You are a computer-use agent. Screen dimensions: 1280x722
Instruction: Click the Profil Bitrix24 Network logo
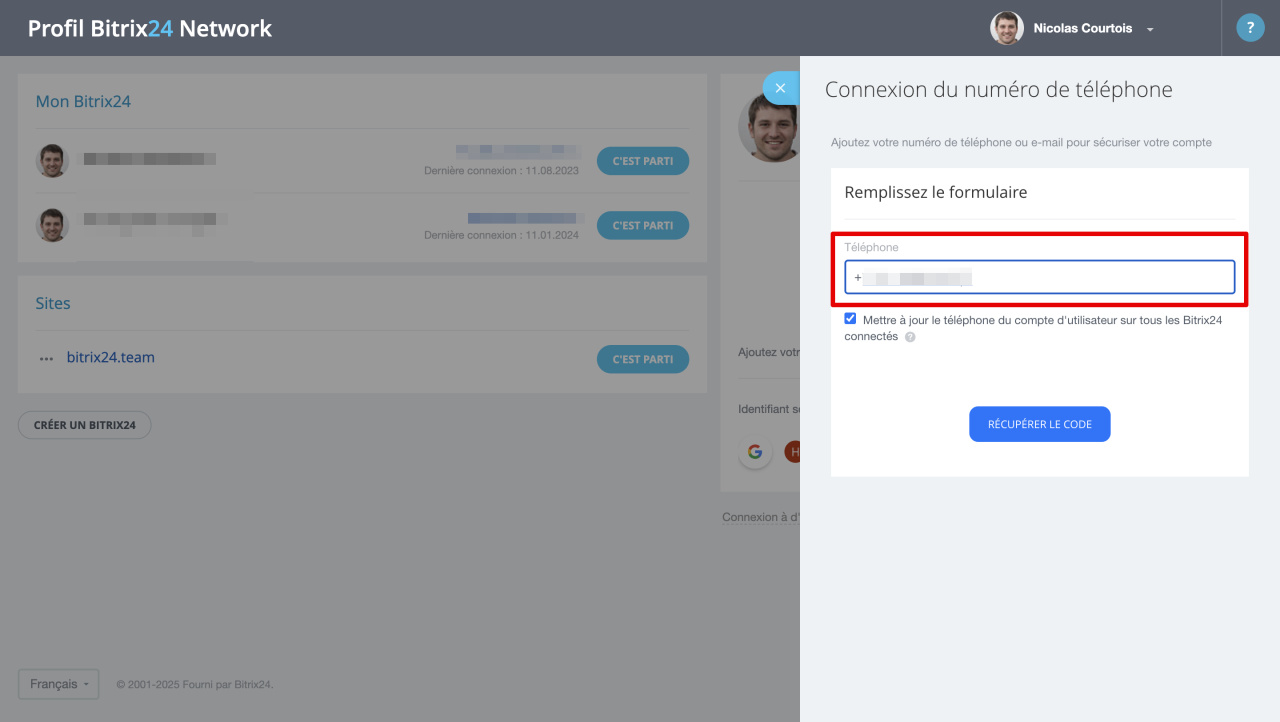click(x=150, y=28)
